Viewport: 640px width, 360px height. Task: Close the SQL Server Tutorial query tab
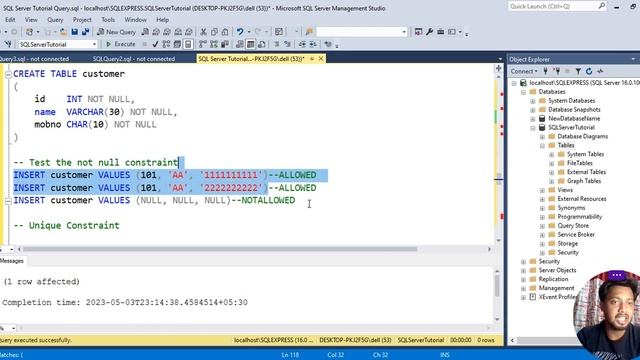[321, 59]
